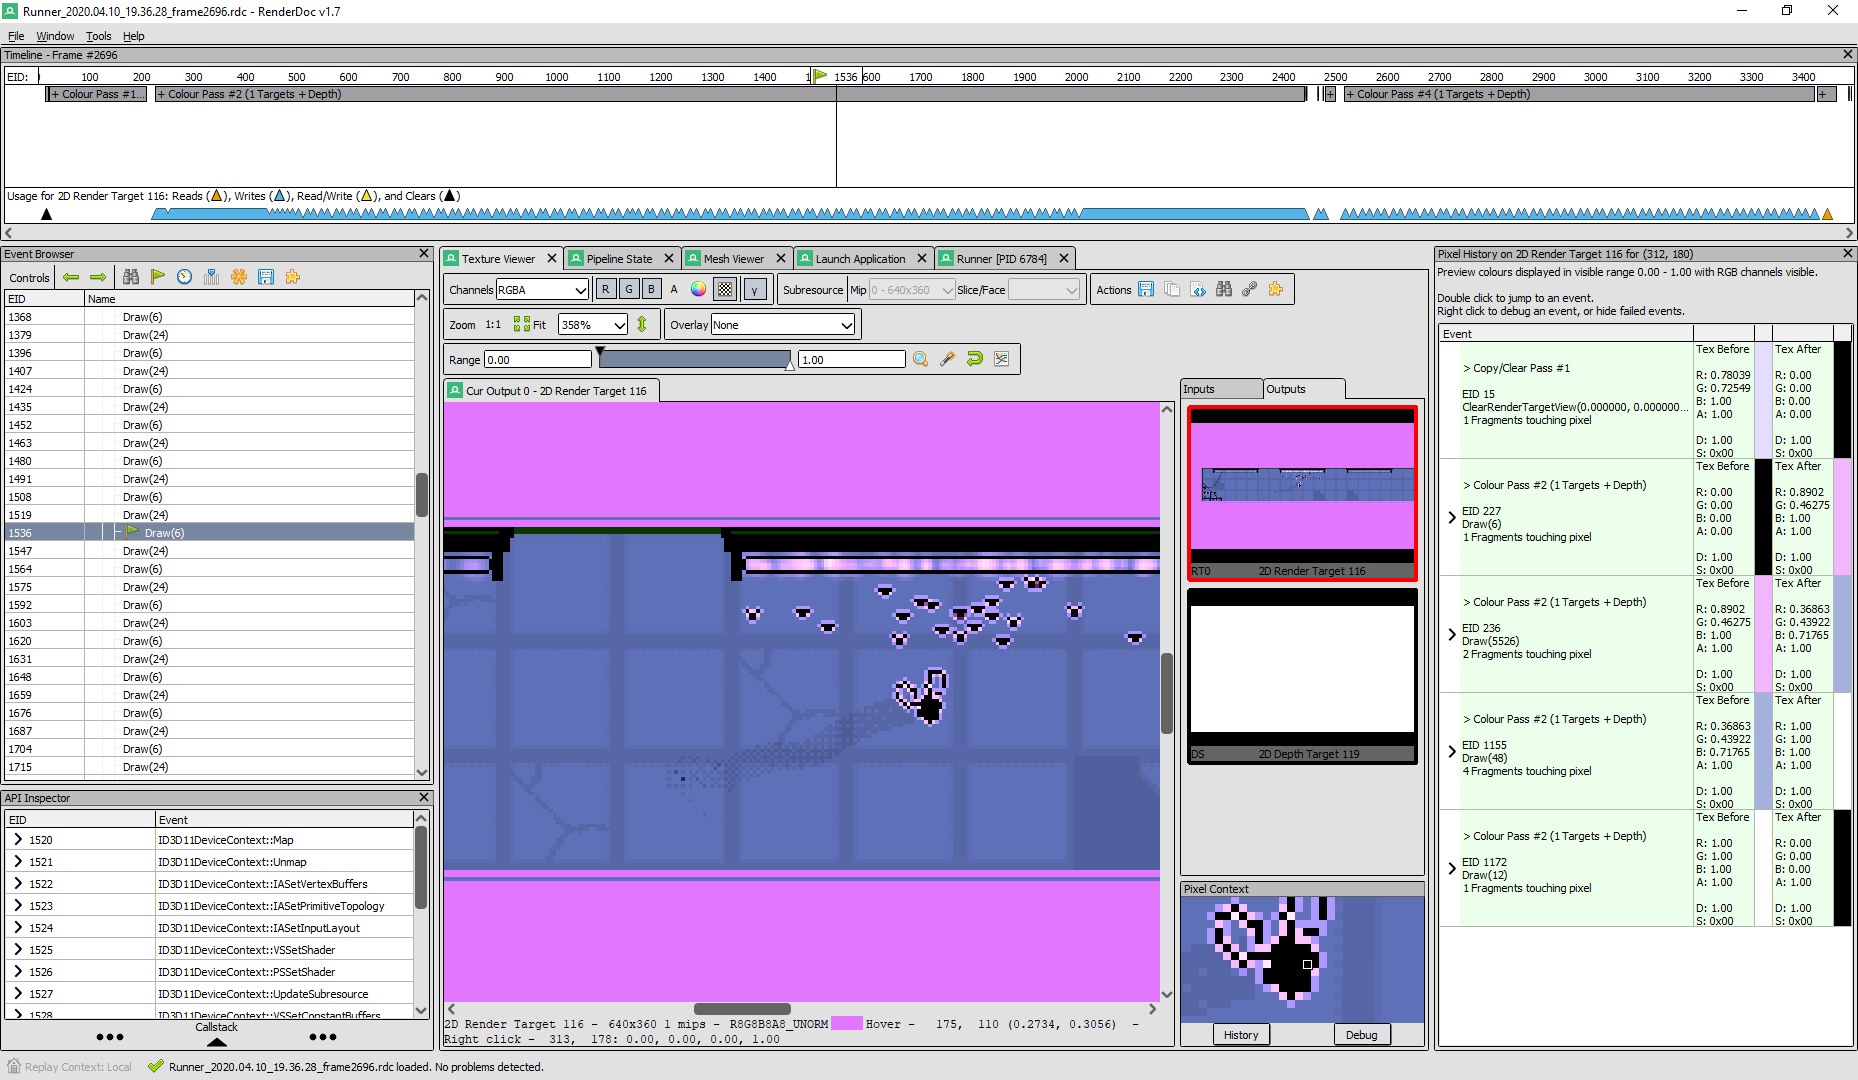Click the find event binoculars icon
This screenshot has height=1080, width=1858.
point(131,277)
